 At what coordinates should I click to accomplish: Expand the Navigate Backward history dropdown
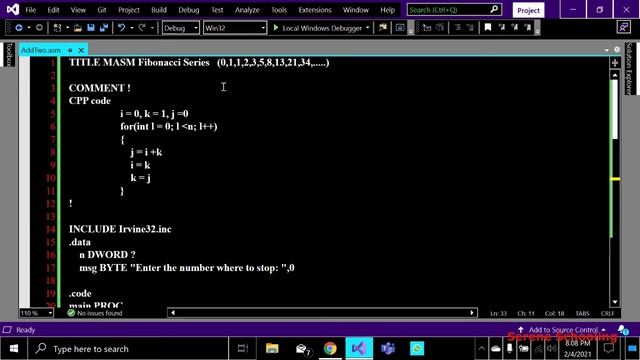29,28
